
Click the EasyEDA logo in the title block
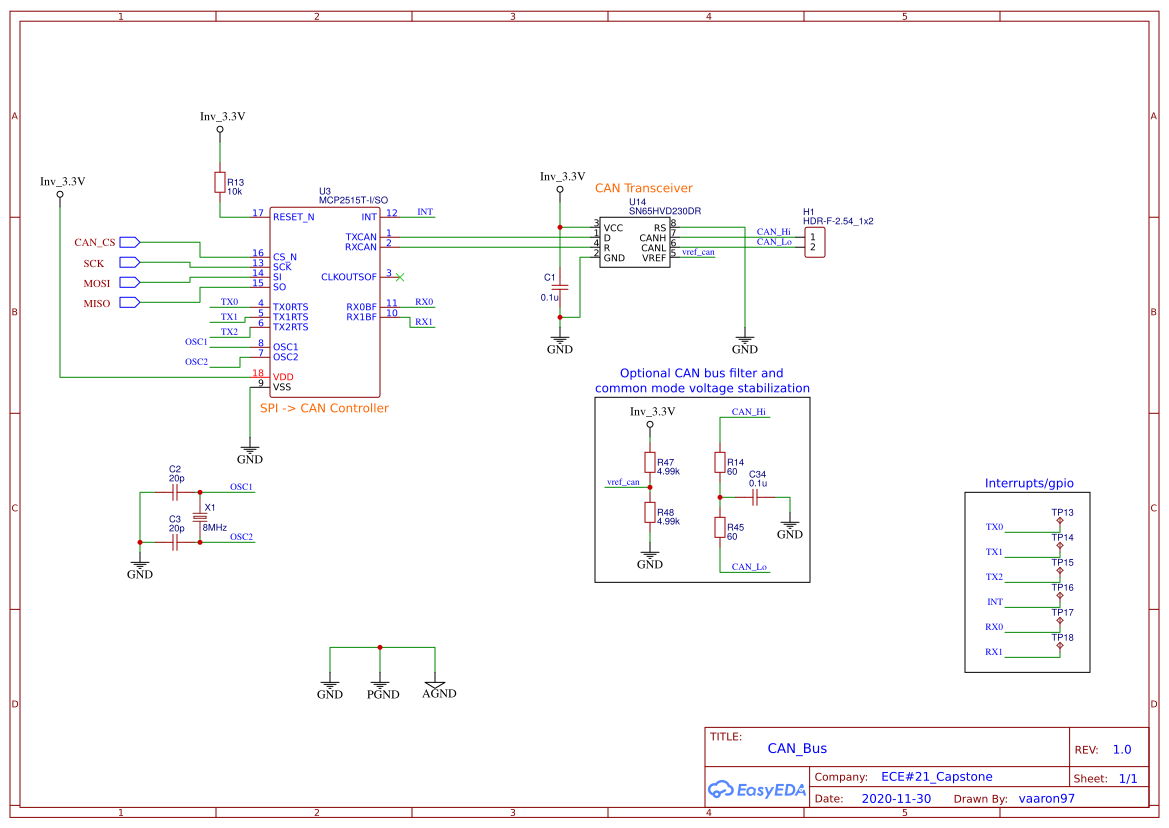pos(757,789)
